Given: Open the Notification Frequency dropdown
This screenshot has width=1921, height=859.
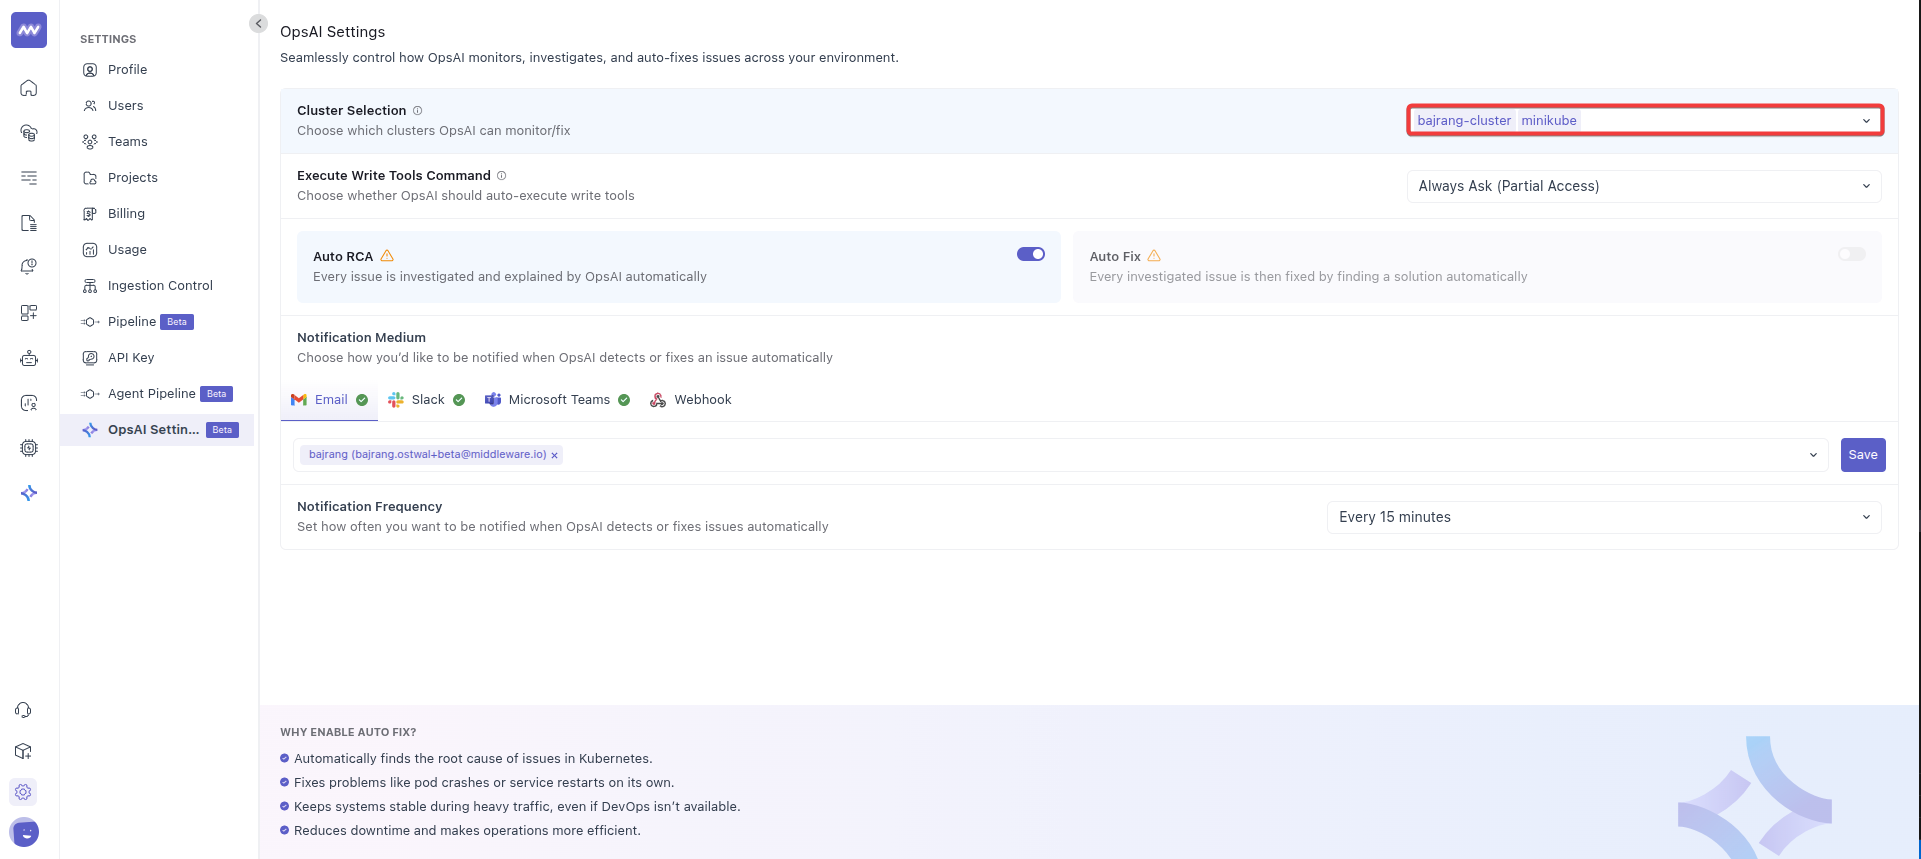Looking at the screenshot, I should coord(1603,517).
